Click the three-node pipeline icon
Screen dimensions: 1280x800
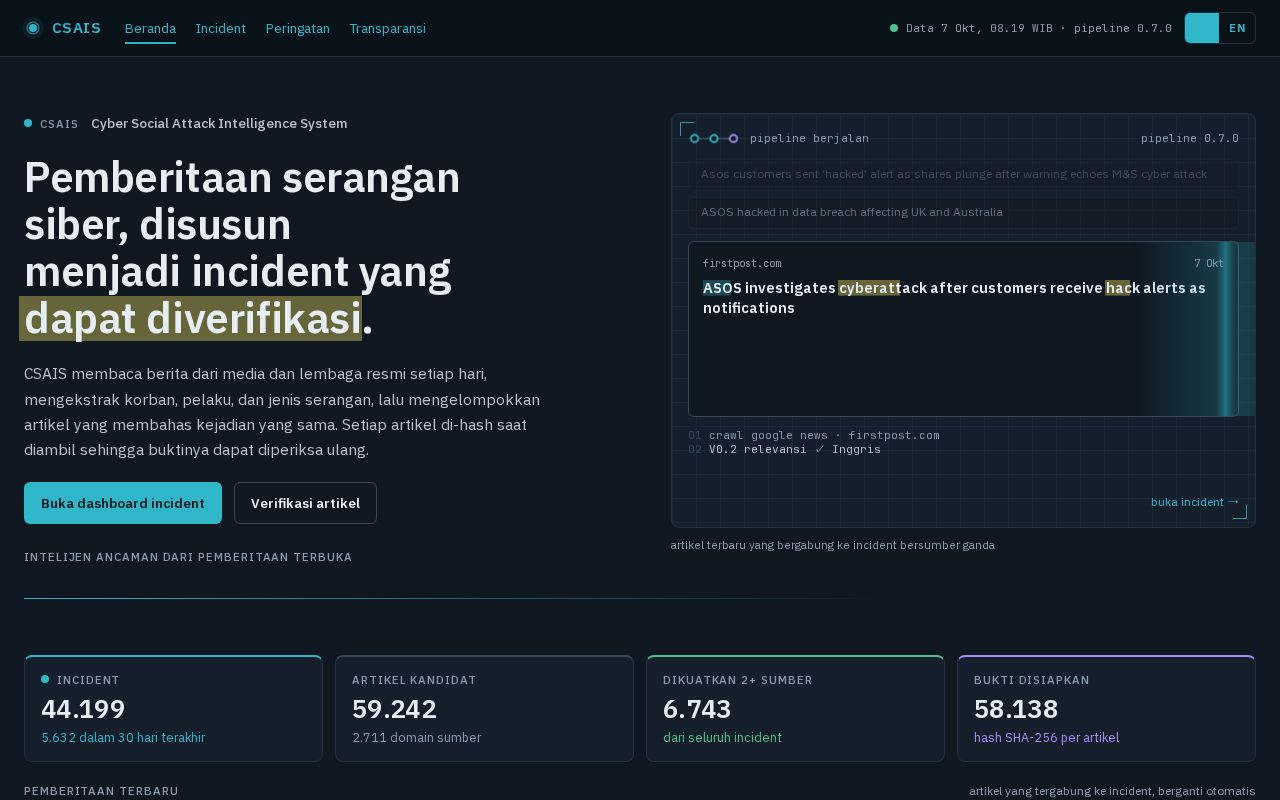click(714, 138)
